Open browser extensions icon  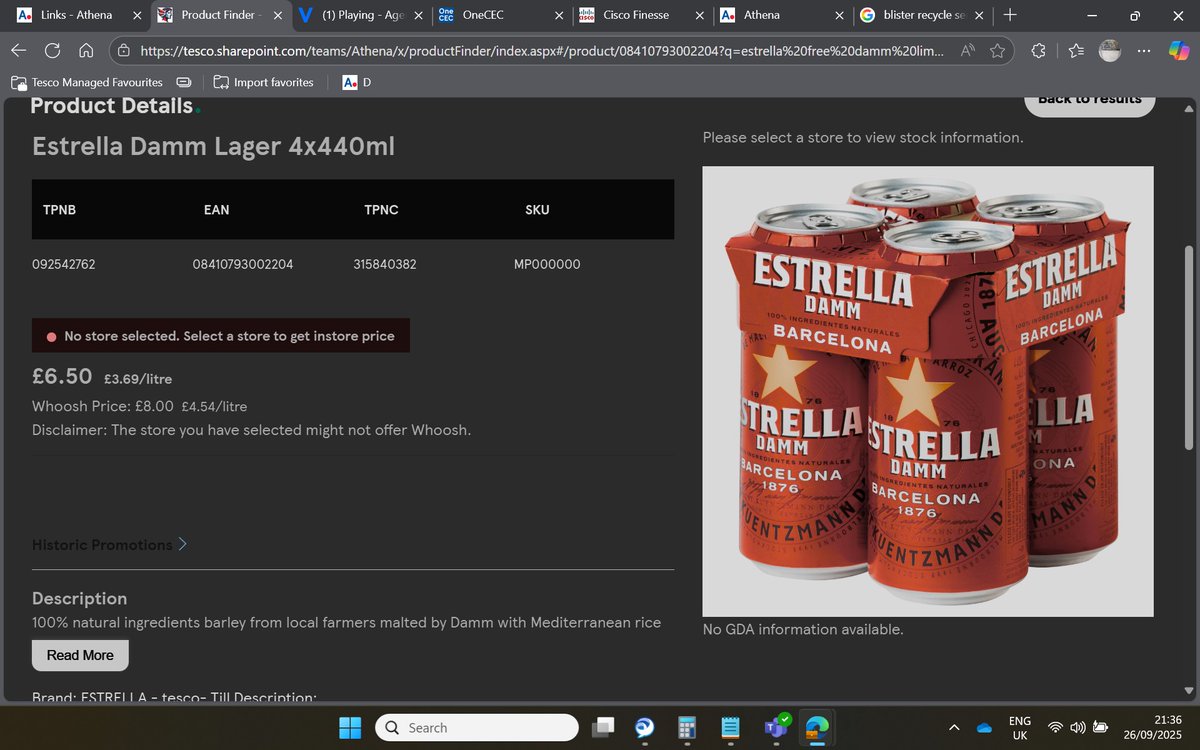(x=1038, y=51)
